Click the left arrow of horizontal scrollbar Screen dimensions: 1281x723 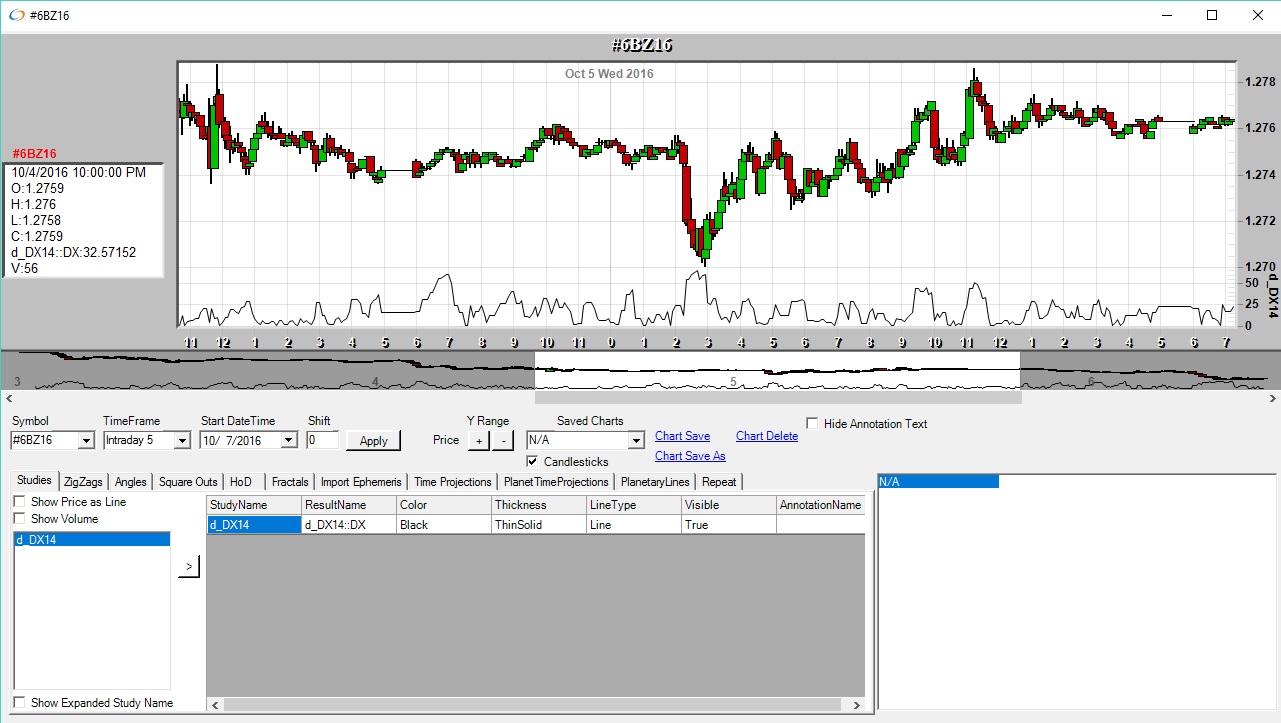[213, 705]
